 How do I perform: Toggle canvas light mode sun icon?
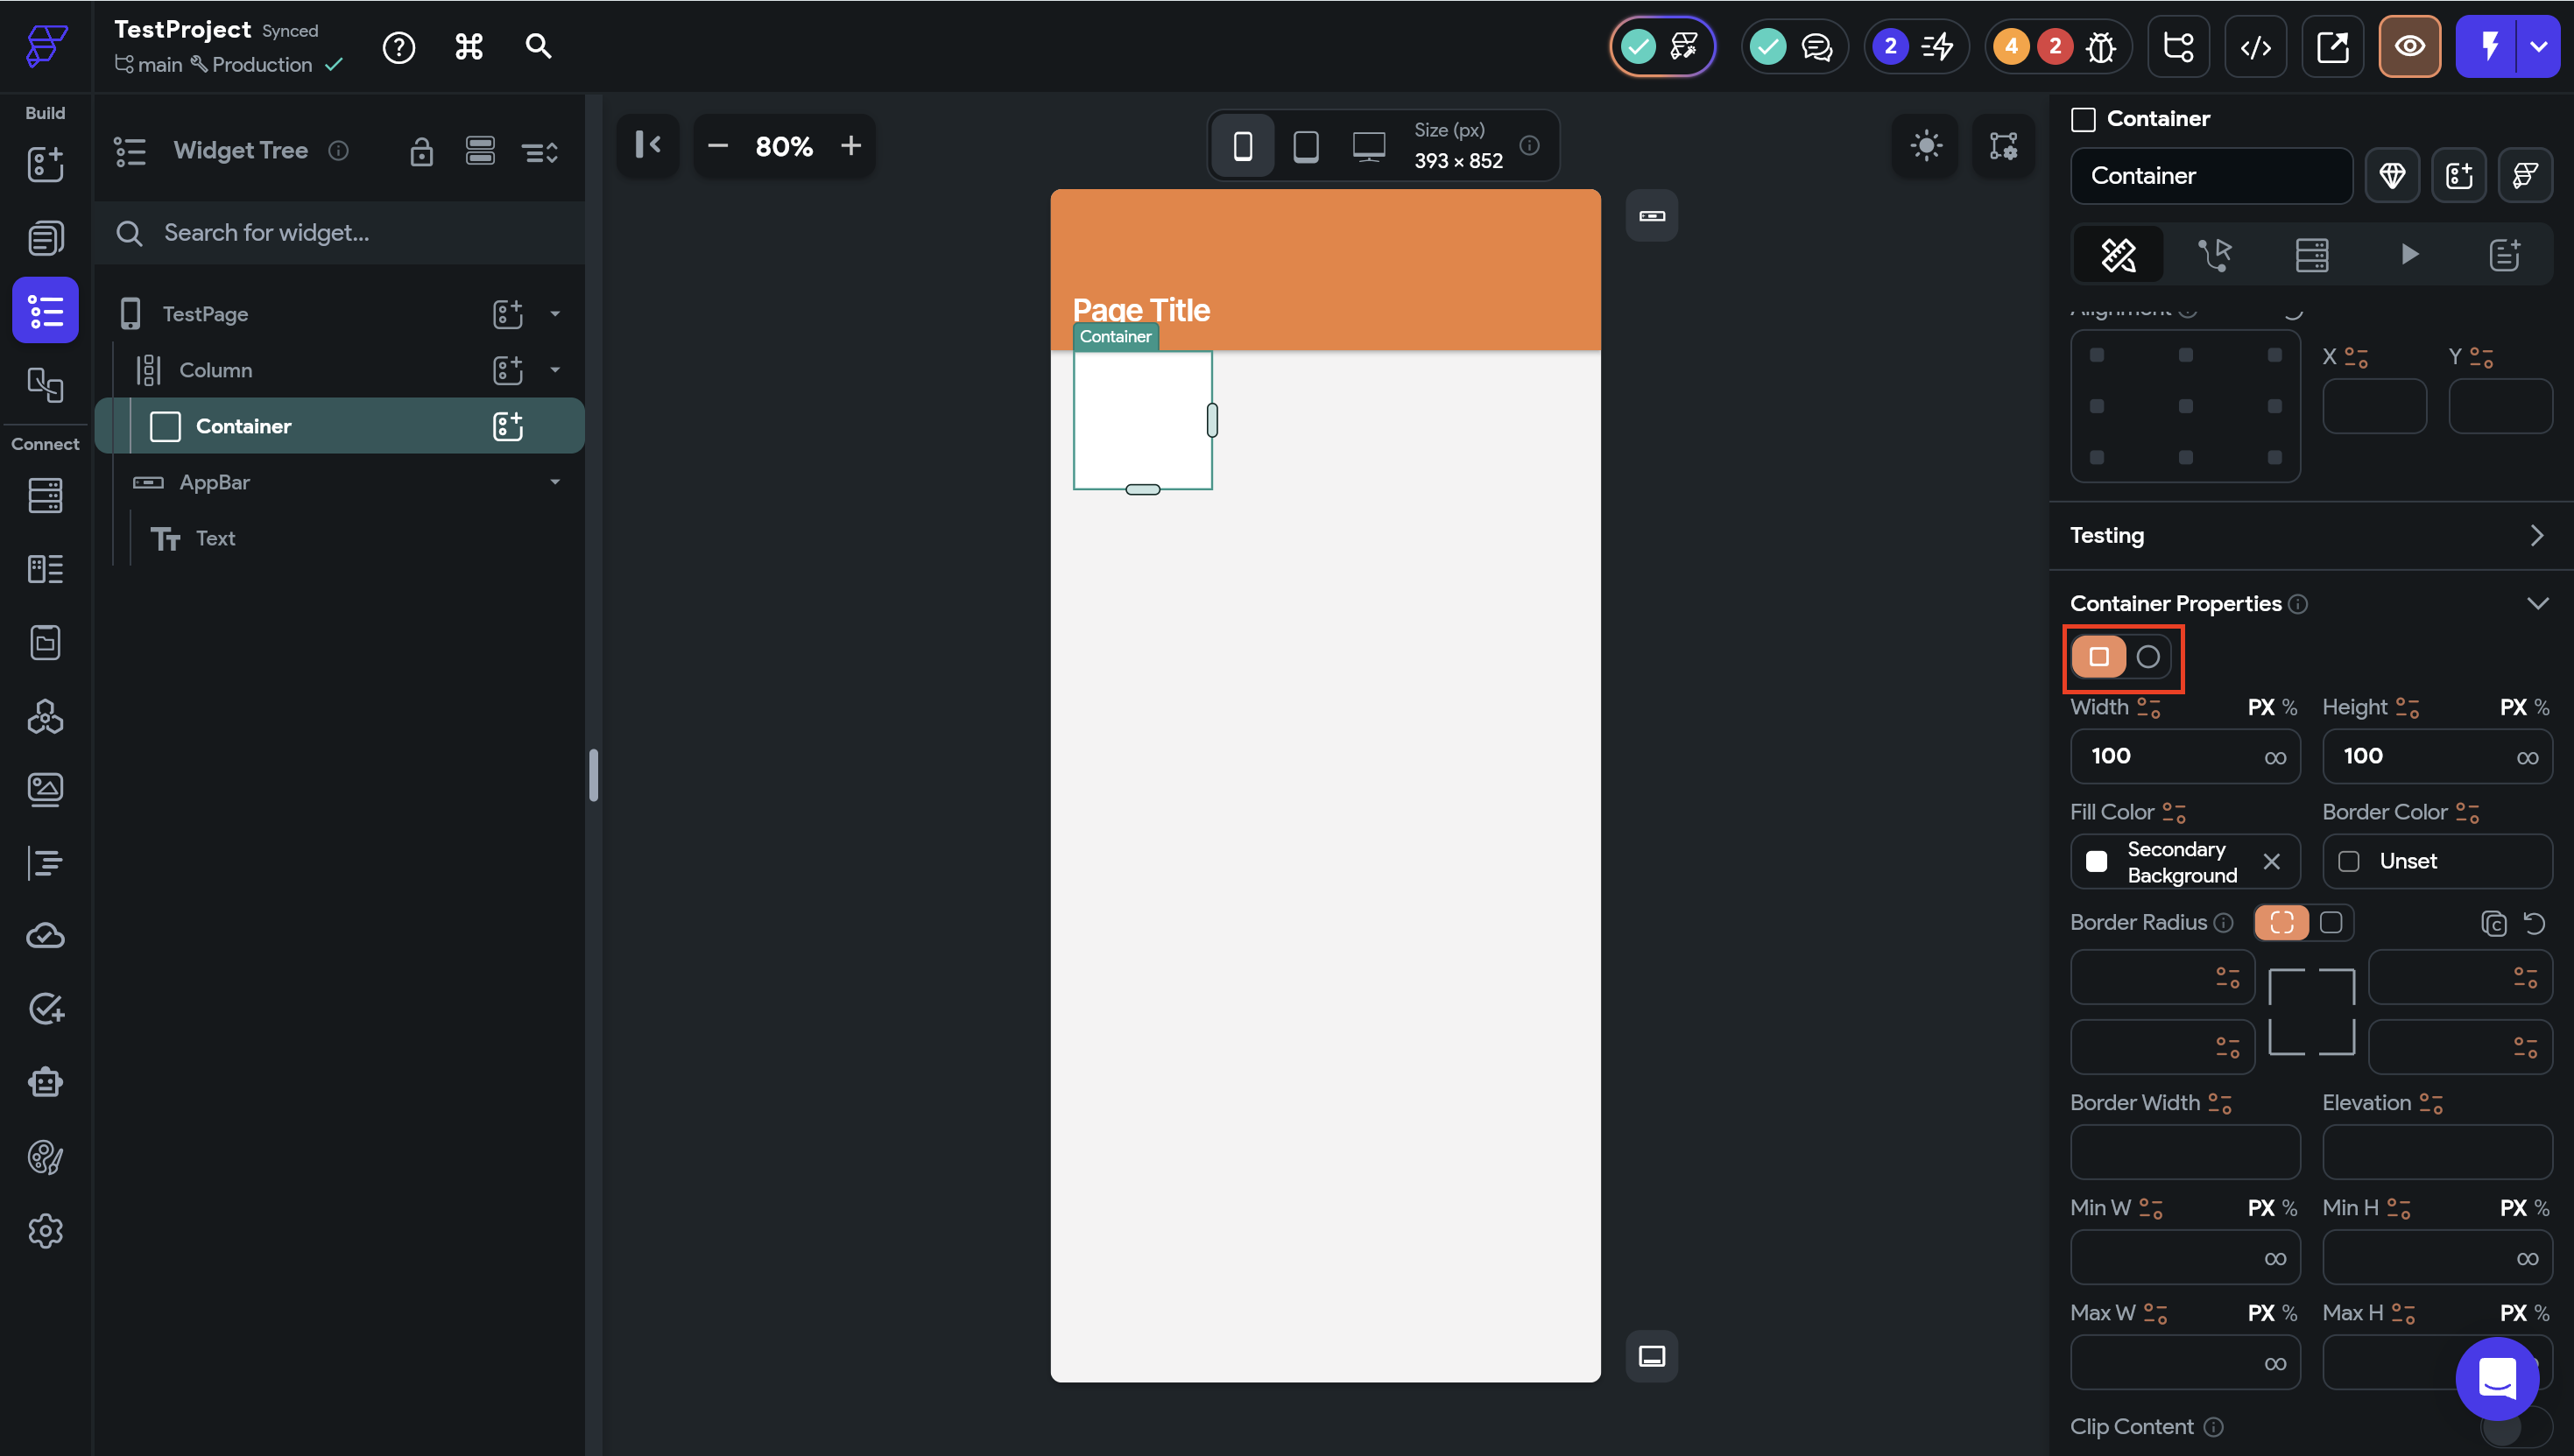point(1925,146)
